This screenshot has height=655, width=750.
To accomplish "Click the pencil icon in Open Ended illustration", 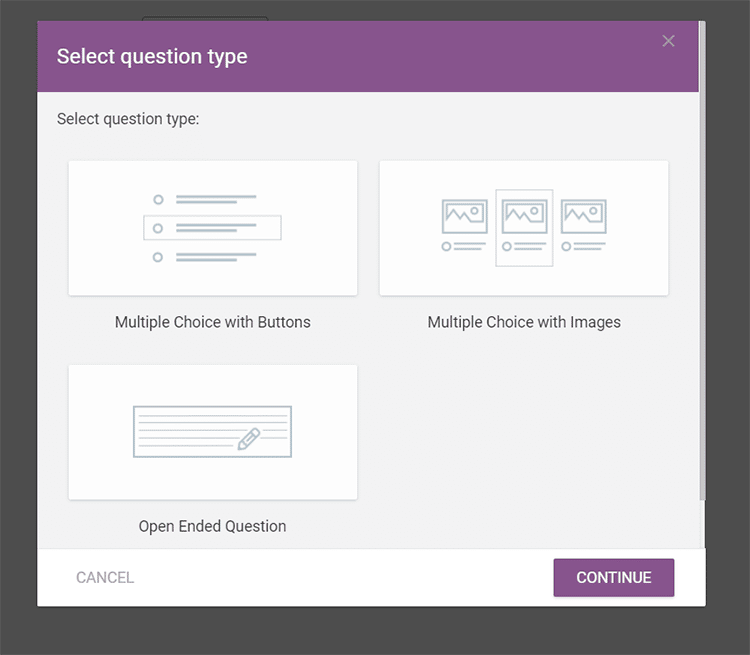I will pyautogui.click(x=249, y=438).
